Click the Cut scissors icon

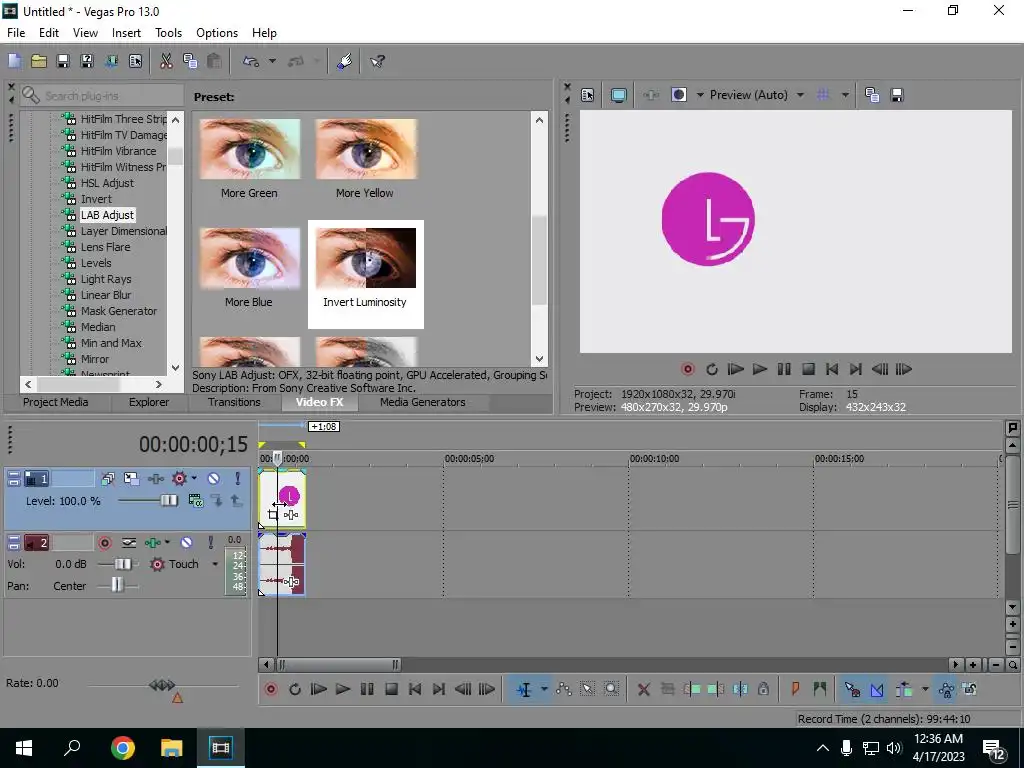(x=166, y=61)
